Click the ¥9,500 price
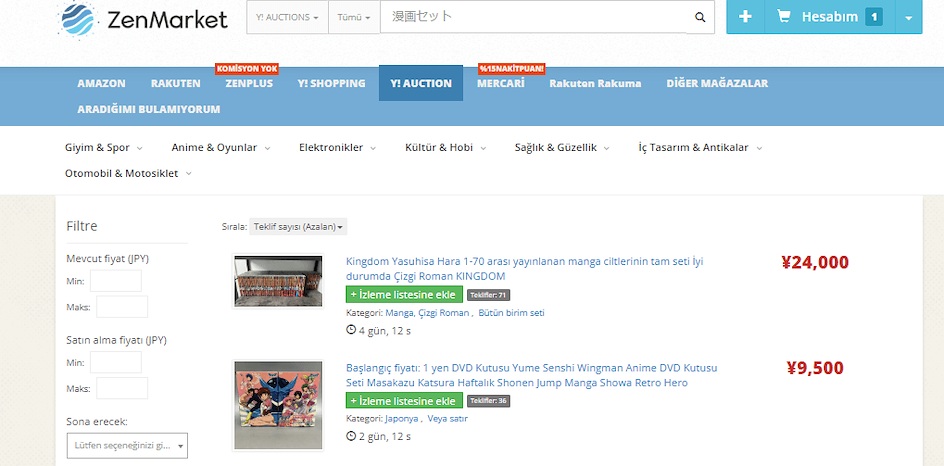The image size is (944, 466). (x=815, y=368)
